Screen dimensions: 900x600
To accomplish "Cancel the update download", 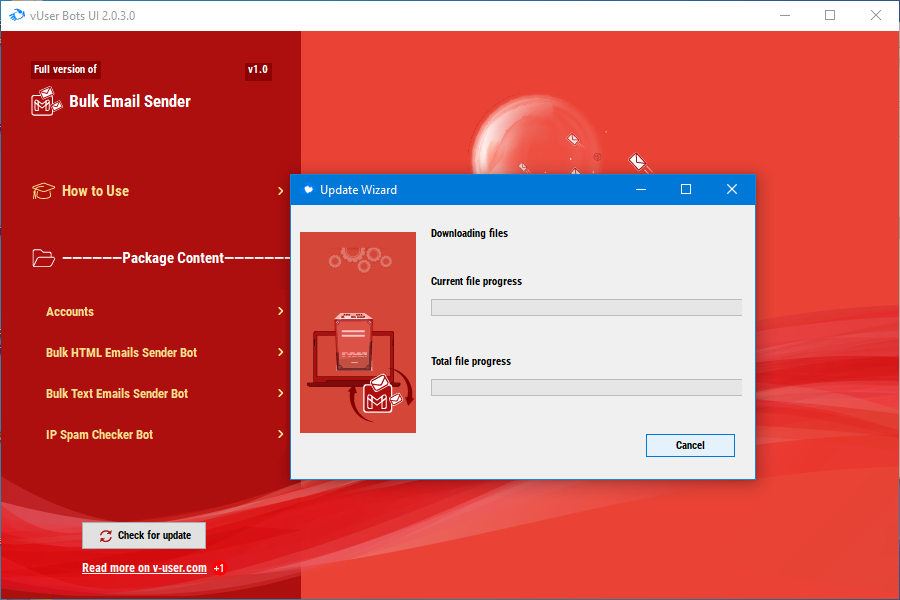I will coord(690,446).
